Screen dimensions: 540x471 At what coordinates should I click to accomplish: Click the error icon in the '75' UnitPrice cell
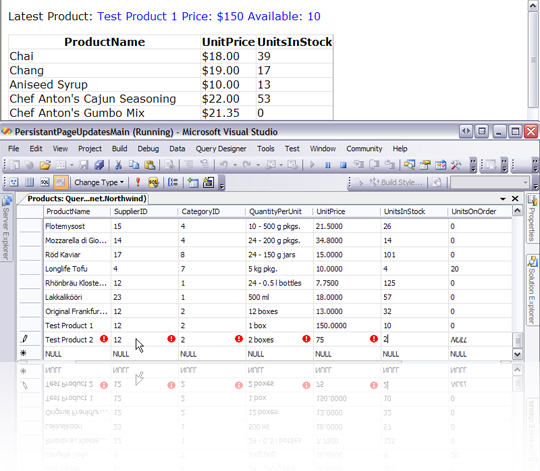[x=374, y=339]
